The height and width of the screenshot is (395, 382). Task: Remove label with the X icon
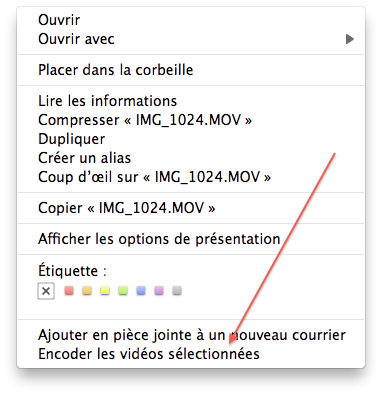click(x=46, y=291)
